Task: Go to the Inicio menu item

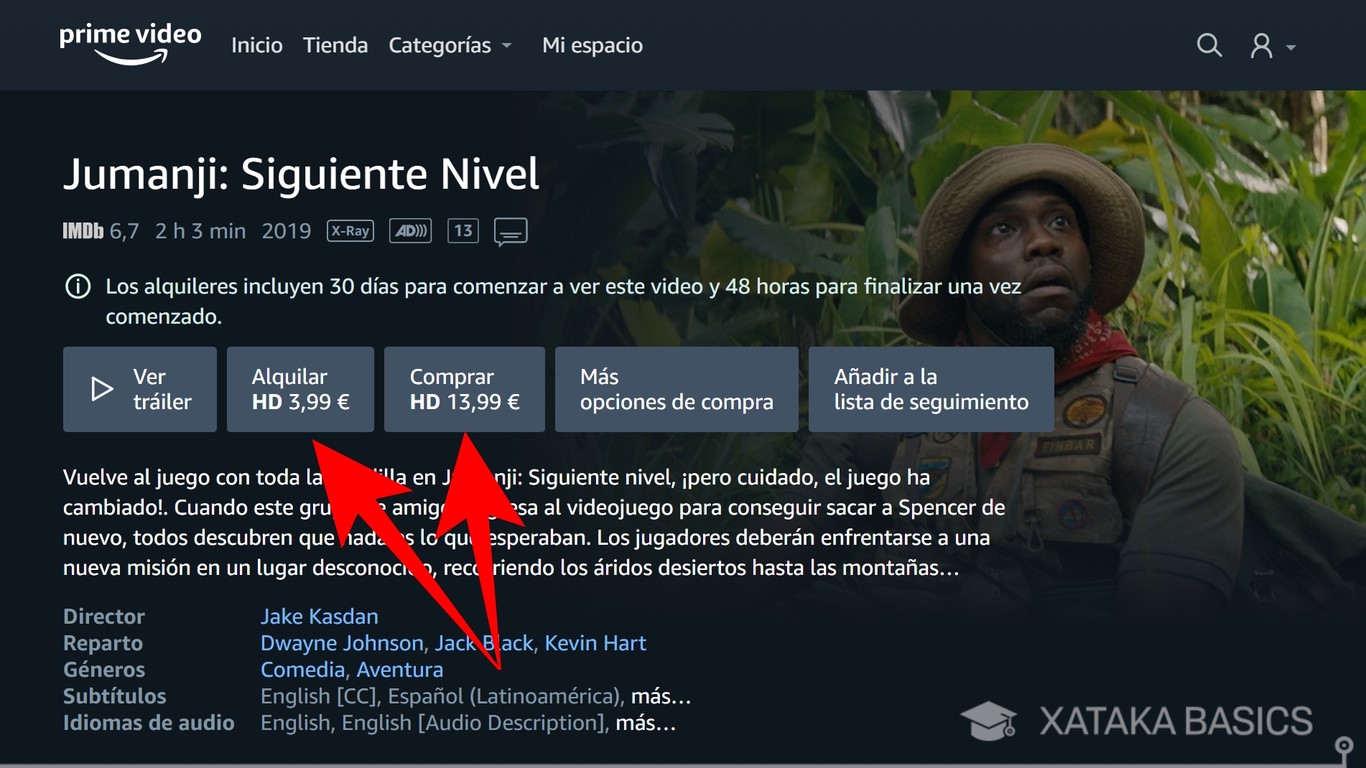Action: coord(257,45)
